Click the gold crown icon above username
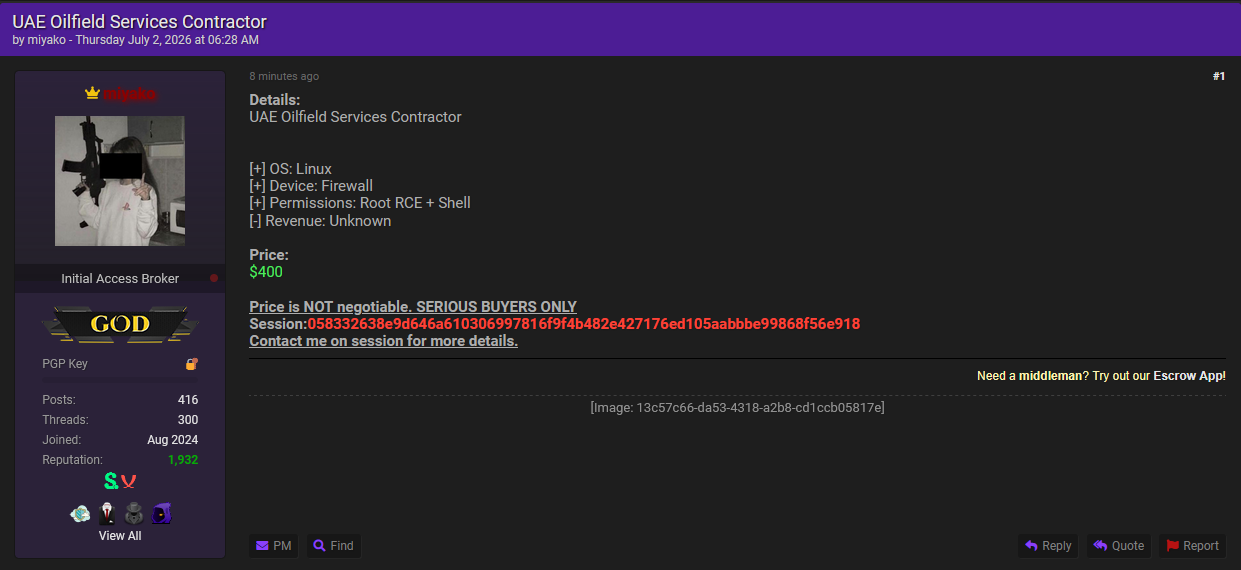This screenshot has height=570, width=1241. pos(93,93)
